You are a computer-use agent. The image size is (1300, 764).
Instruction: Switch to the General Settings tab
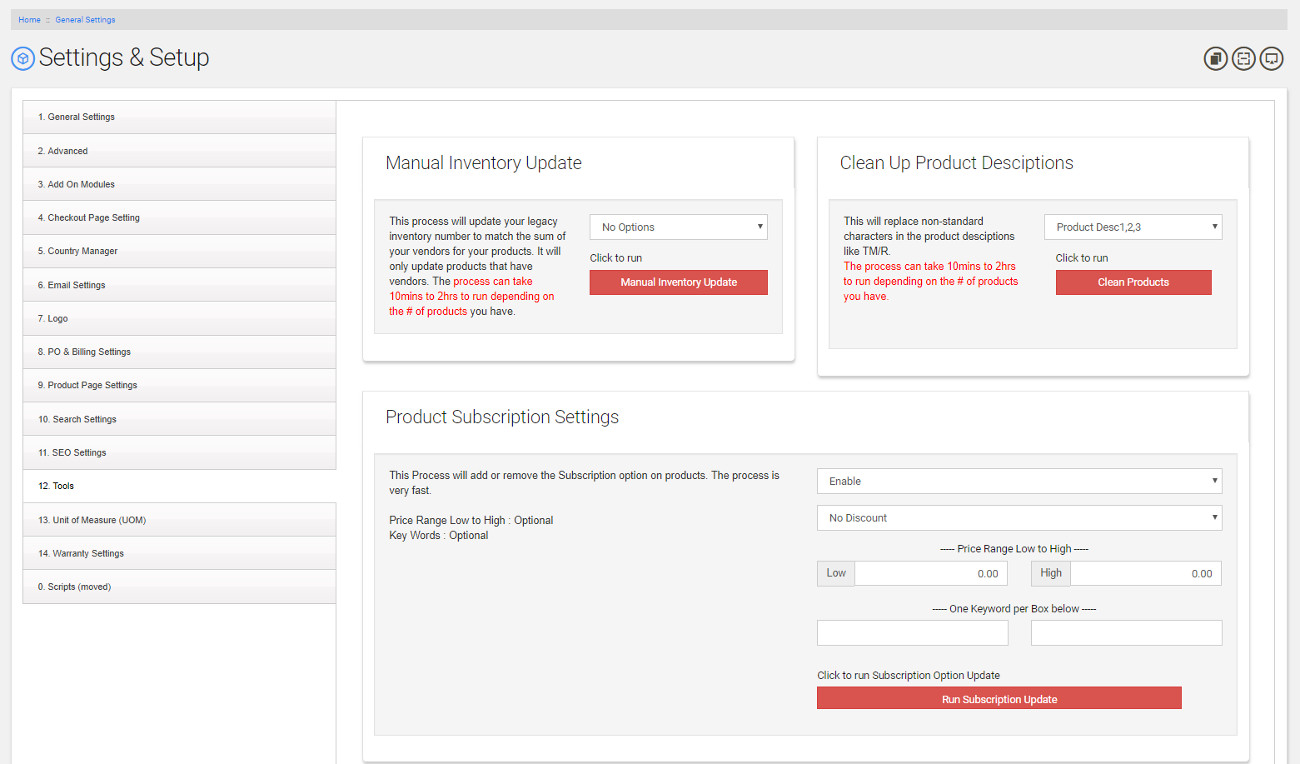pyautogui.click(x=179, y=117)
